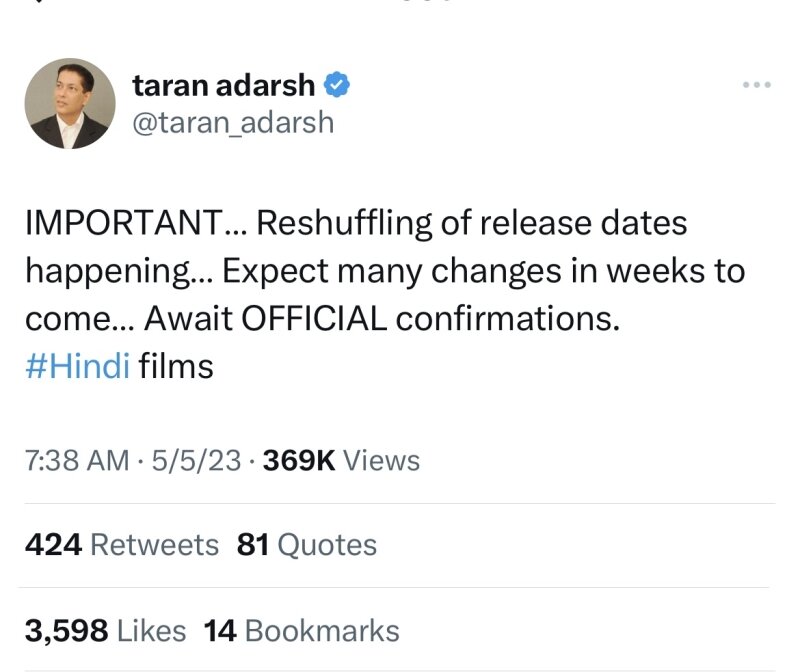Open the @taran_adarsh handle link
Image resolution: width=800 pixels, height=672 pixels.
233,122
